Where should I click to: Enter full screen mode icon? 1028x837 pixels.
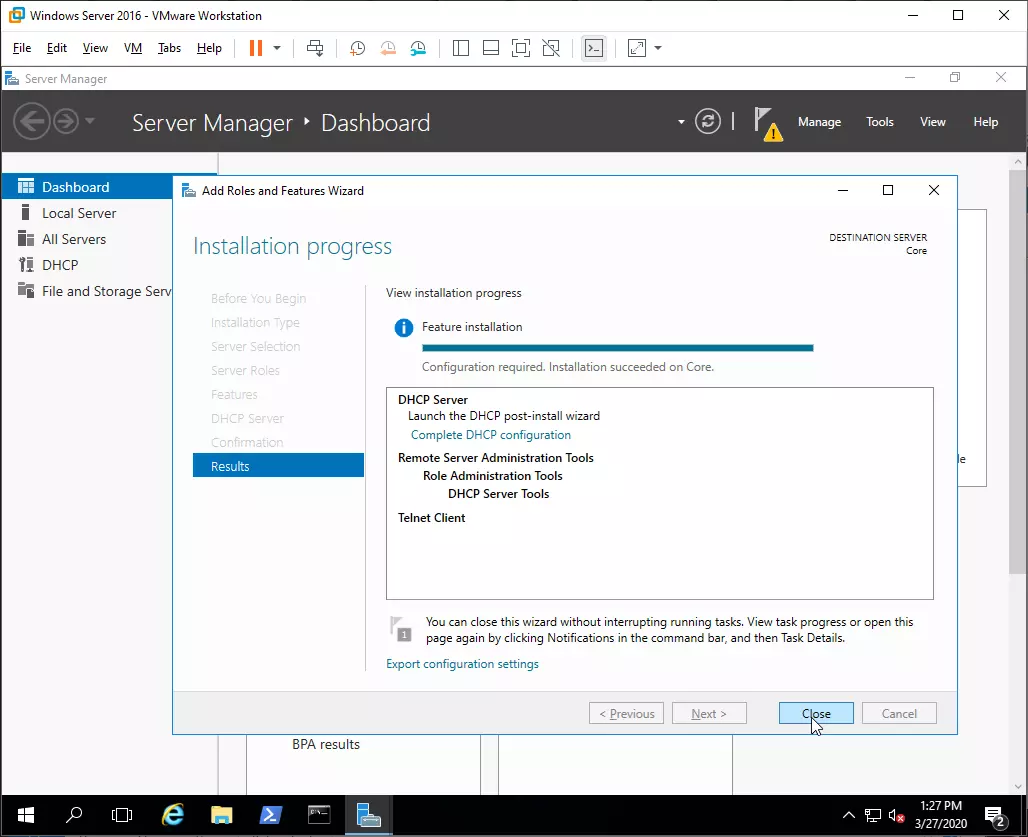point(521,48)
